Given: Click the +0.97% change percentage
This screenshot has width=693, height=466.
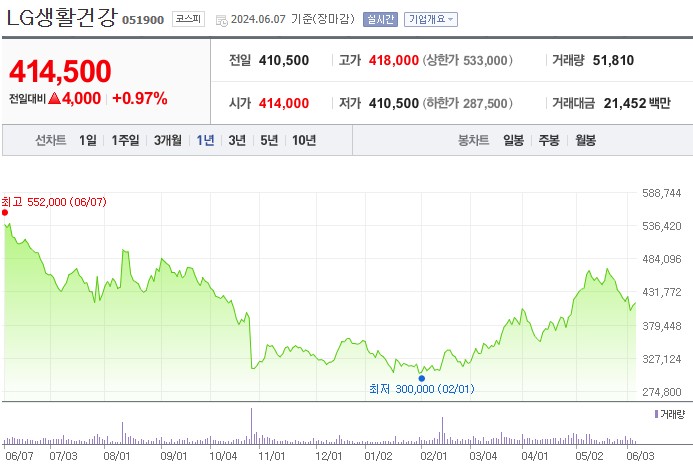Looking at the screenshot, I should [x=140, y=98].
